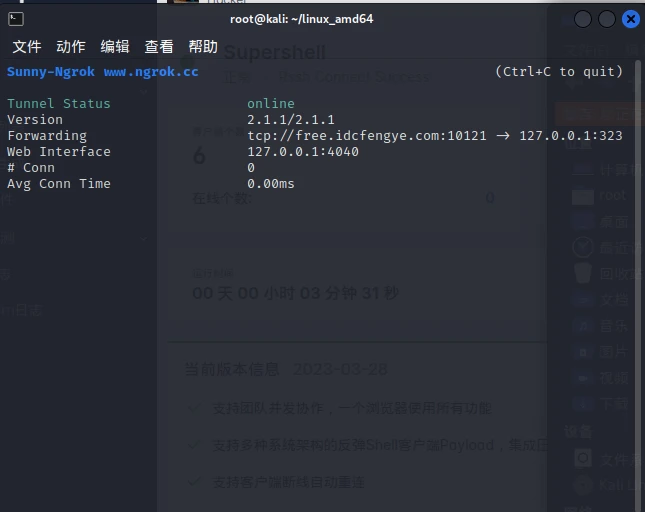Select the Avg Conn Time value 0.00ms
Image resolution: width=645 pixels, height=512 pixels.
click(x=271, y=183)
